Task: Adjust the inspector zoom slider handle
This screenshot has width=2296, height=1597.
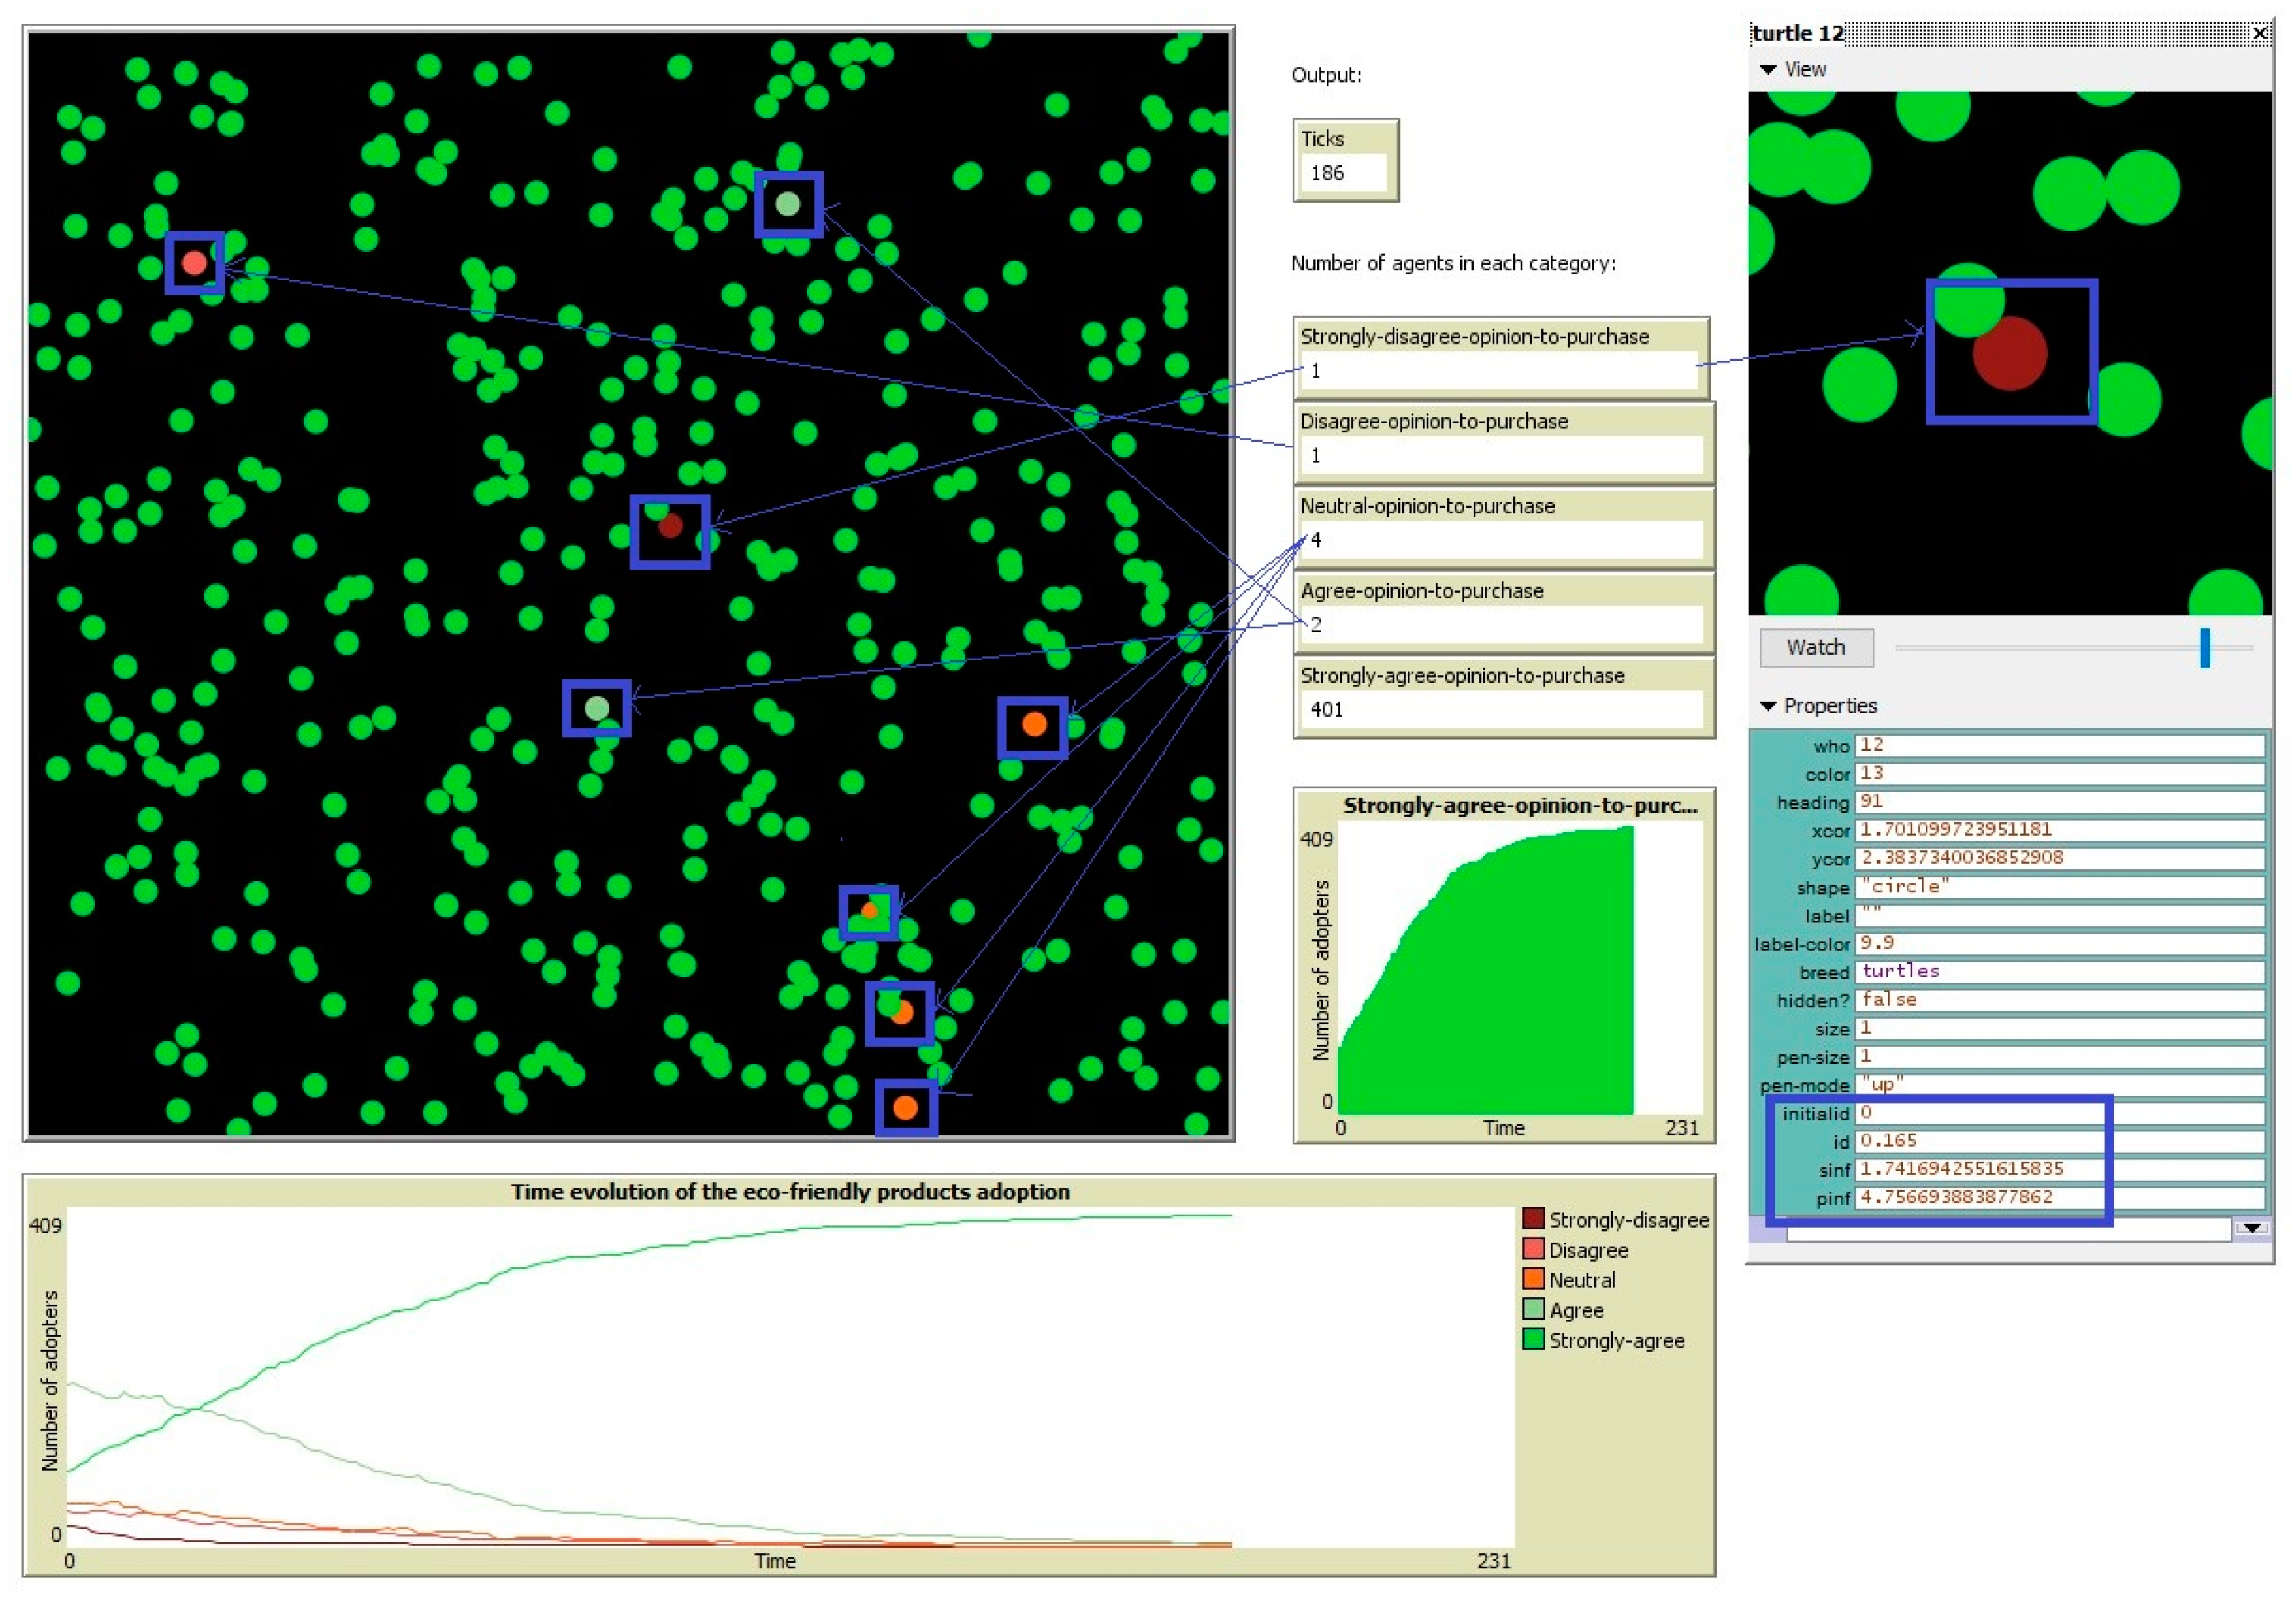Action: tap(2204, 648)
